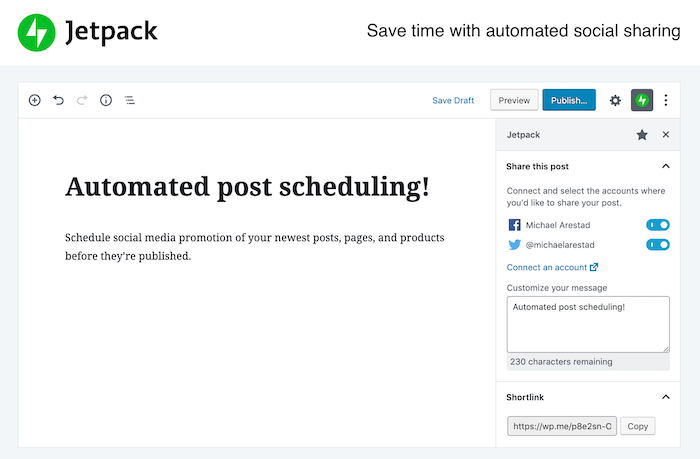Click the Customize your message text area
This screenshot has height=459, width=700.
coord(588,324)
